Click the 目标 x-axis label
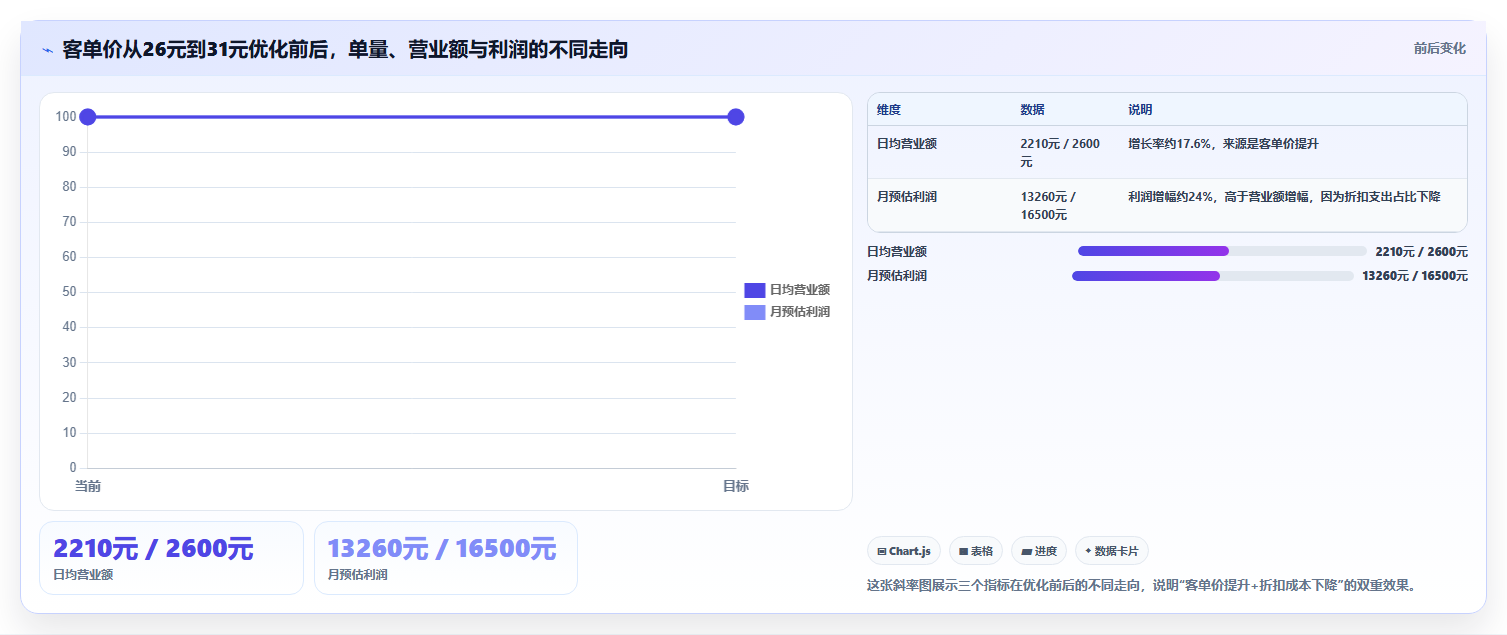This screenshot has height=635, width=1507. click(736, 486)
